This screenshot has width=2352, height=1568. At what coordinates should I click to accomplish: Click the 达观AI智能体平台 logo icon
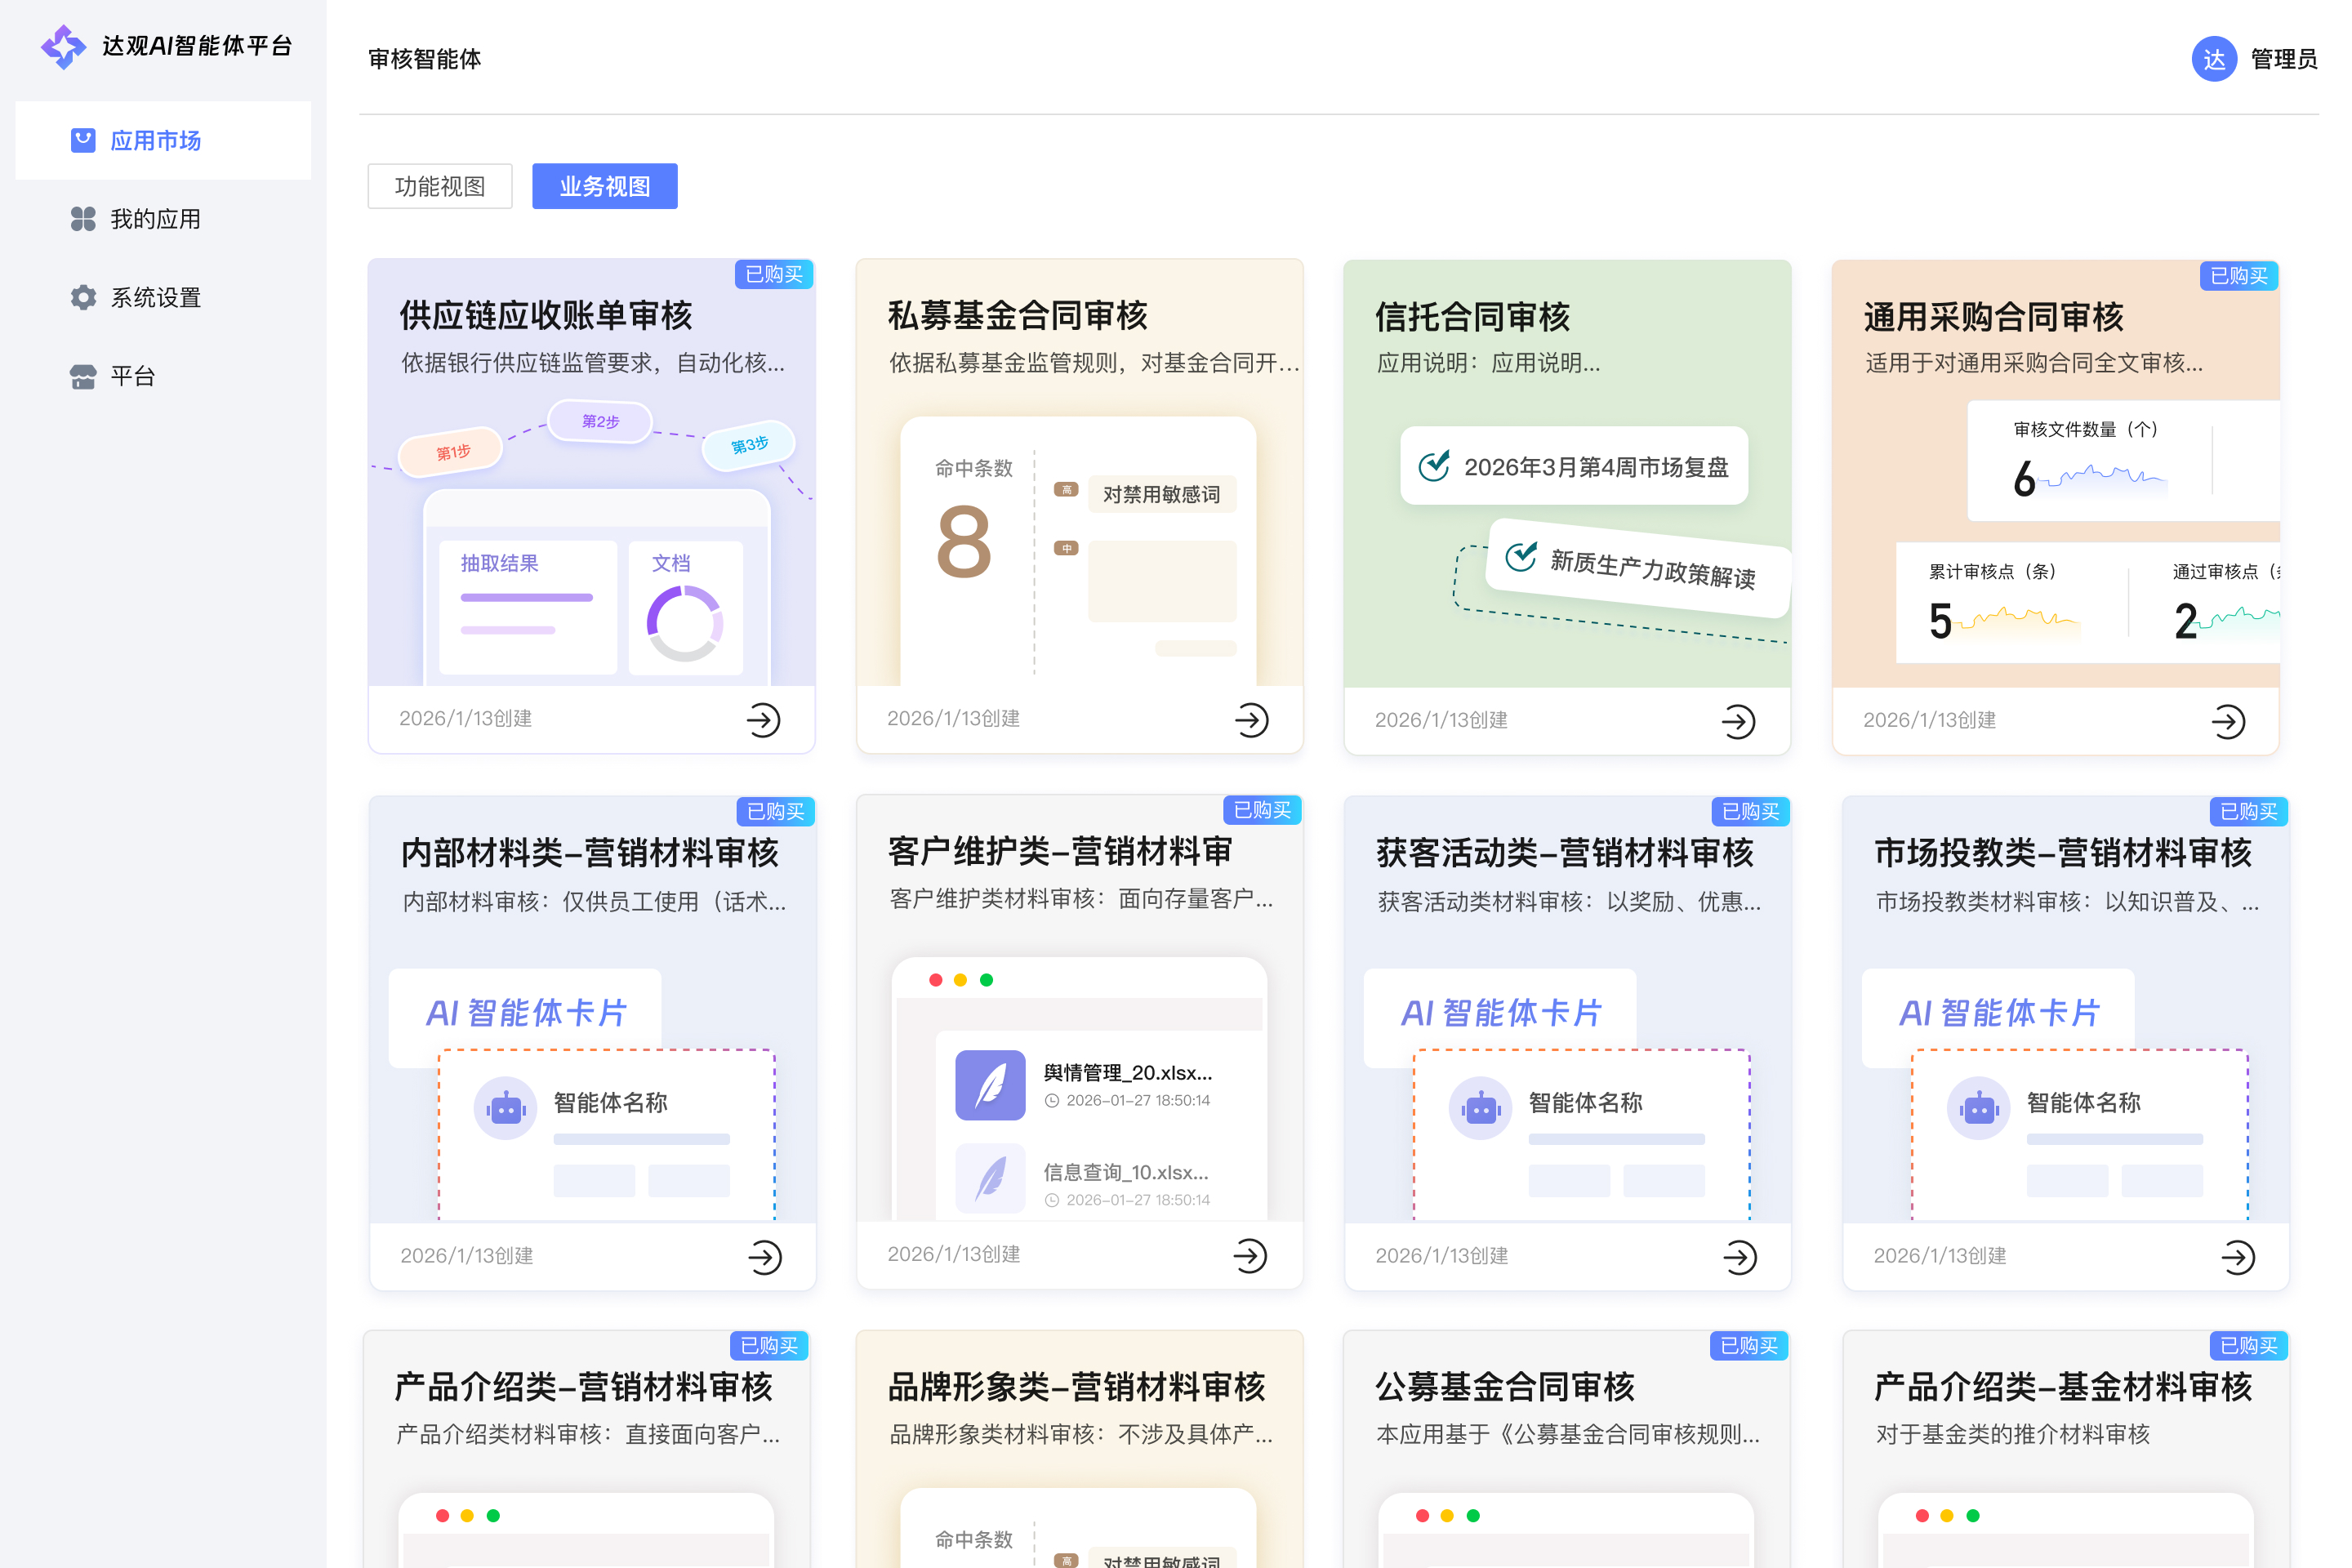pyautogui.click(x=63, y=46)
